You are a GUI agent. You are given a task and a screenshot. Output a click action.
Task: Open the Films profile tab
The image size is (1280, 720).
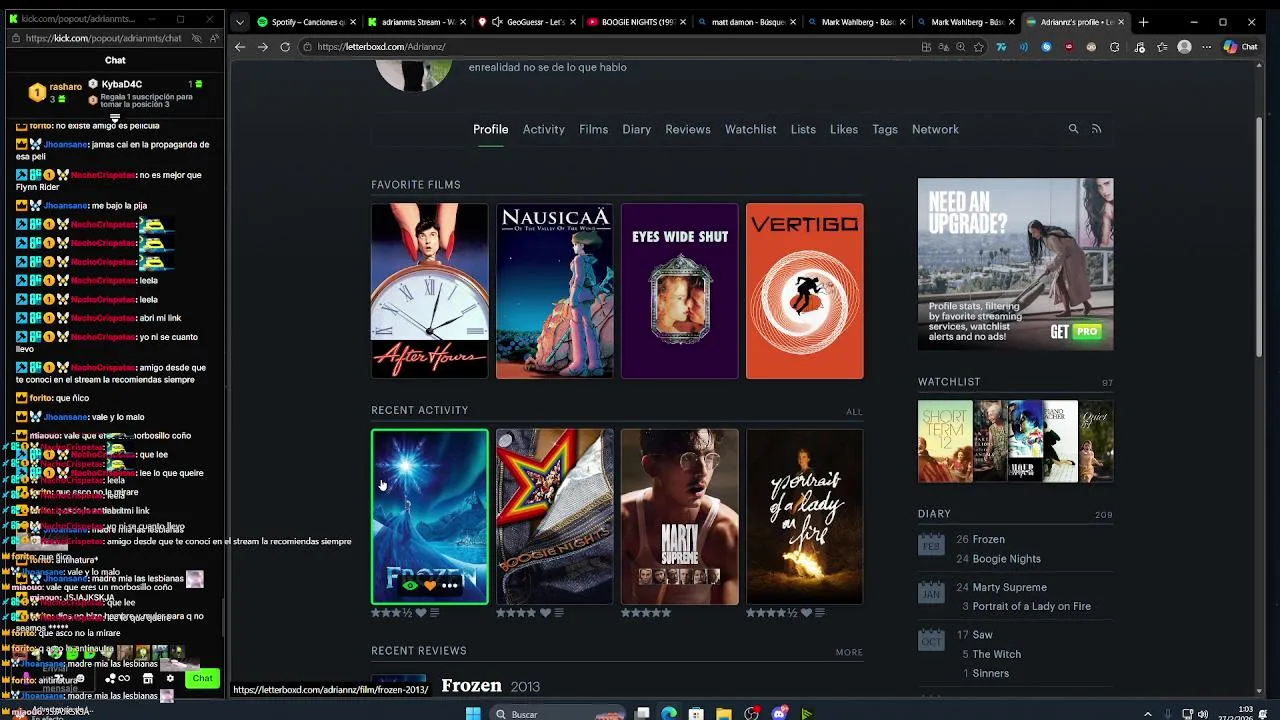pyautogui.click(x=593, y=129)
